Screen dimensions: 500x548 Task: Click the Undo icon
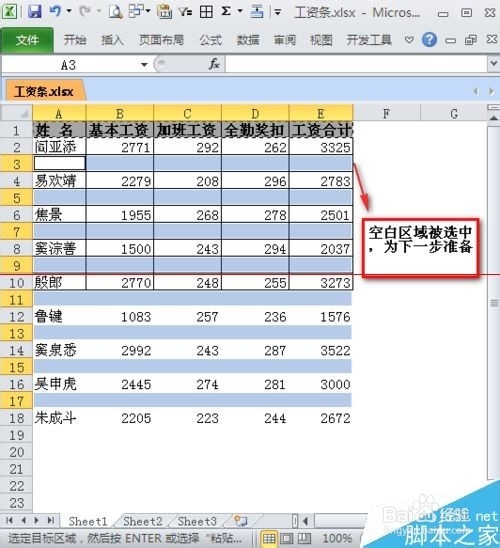coord(55,12)
